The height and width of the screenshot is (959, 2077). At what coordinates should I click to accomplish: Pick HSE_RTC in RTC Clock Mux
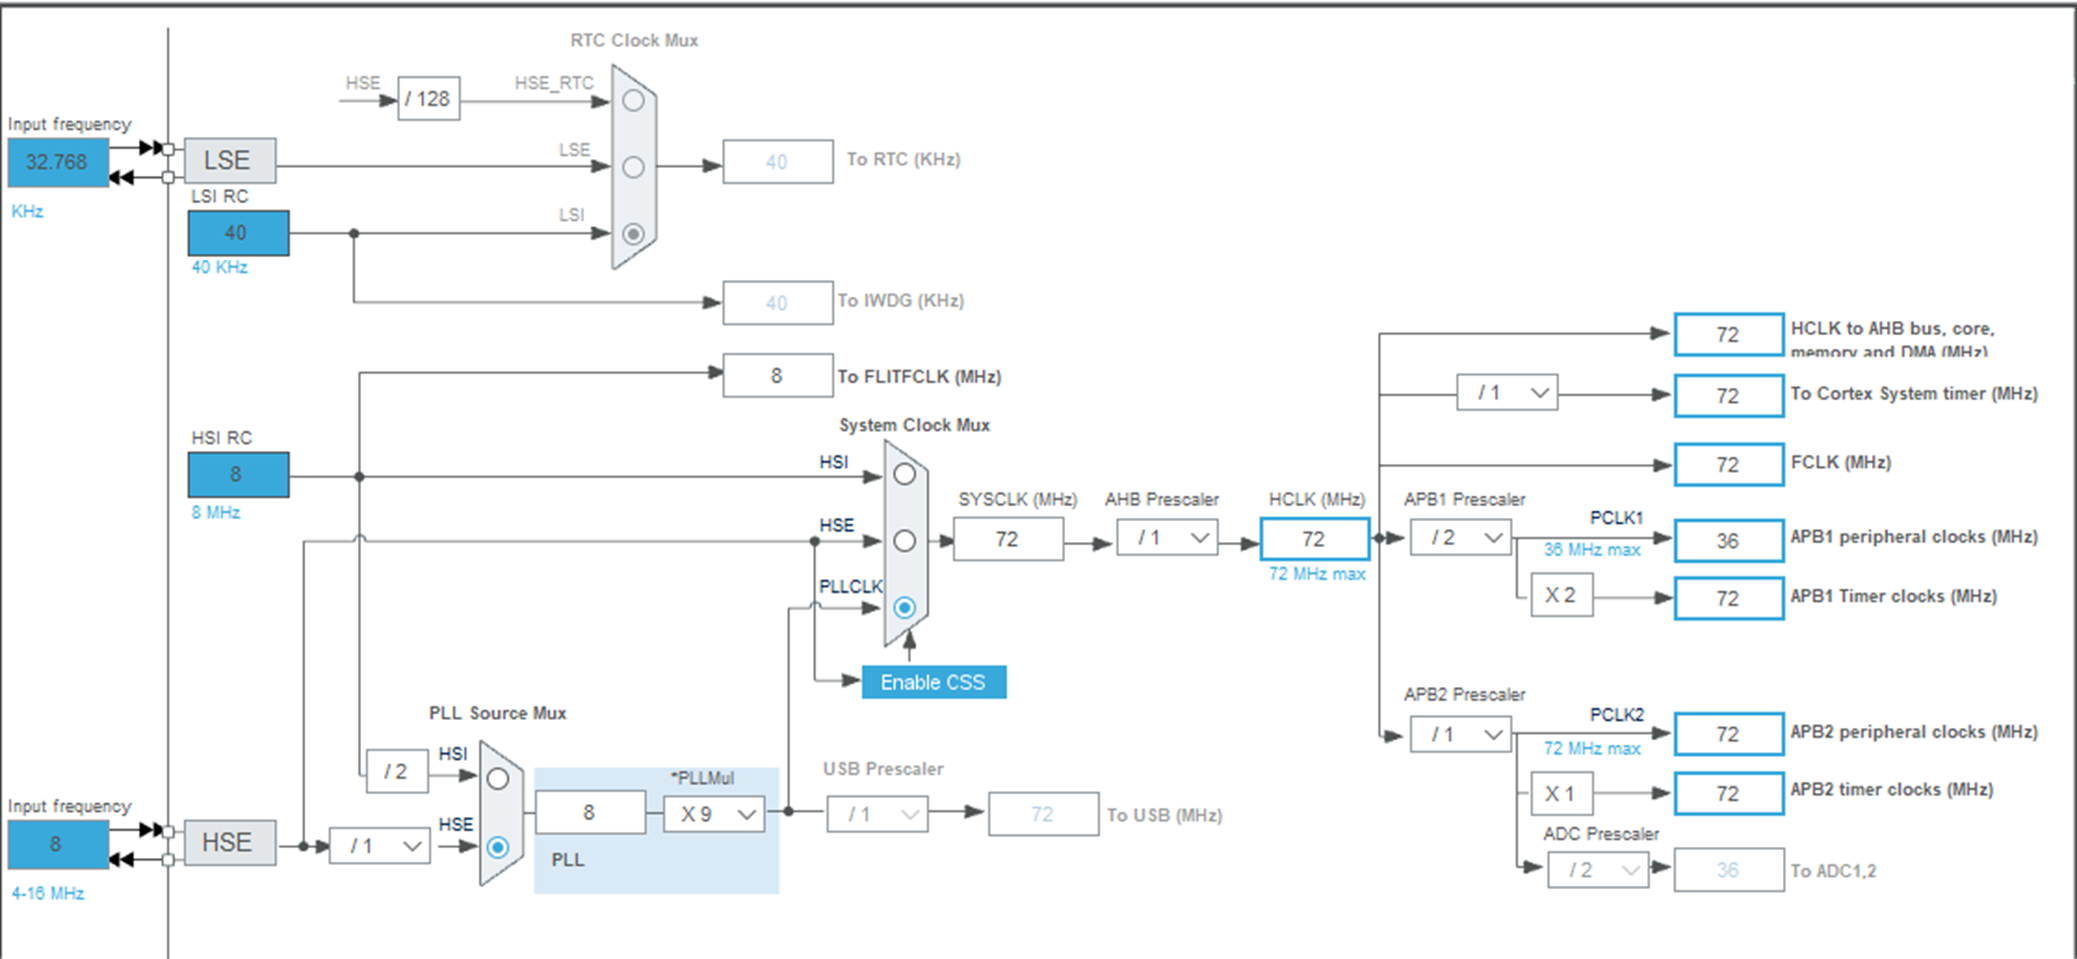pyautogui.click(x=633, y=100)
